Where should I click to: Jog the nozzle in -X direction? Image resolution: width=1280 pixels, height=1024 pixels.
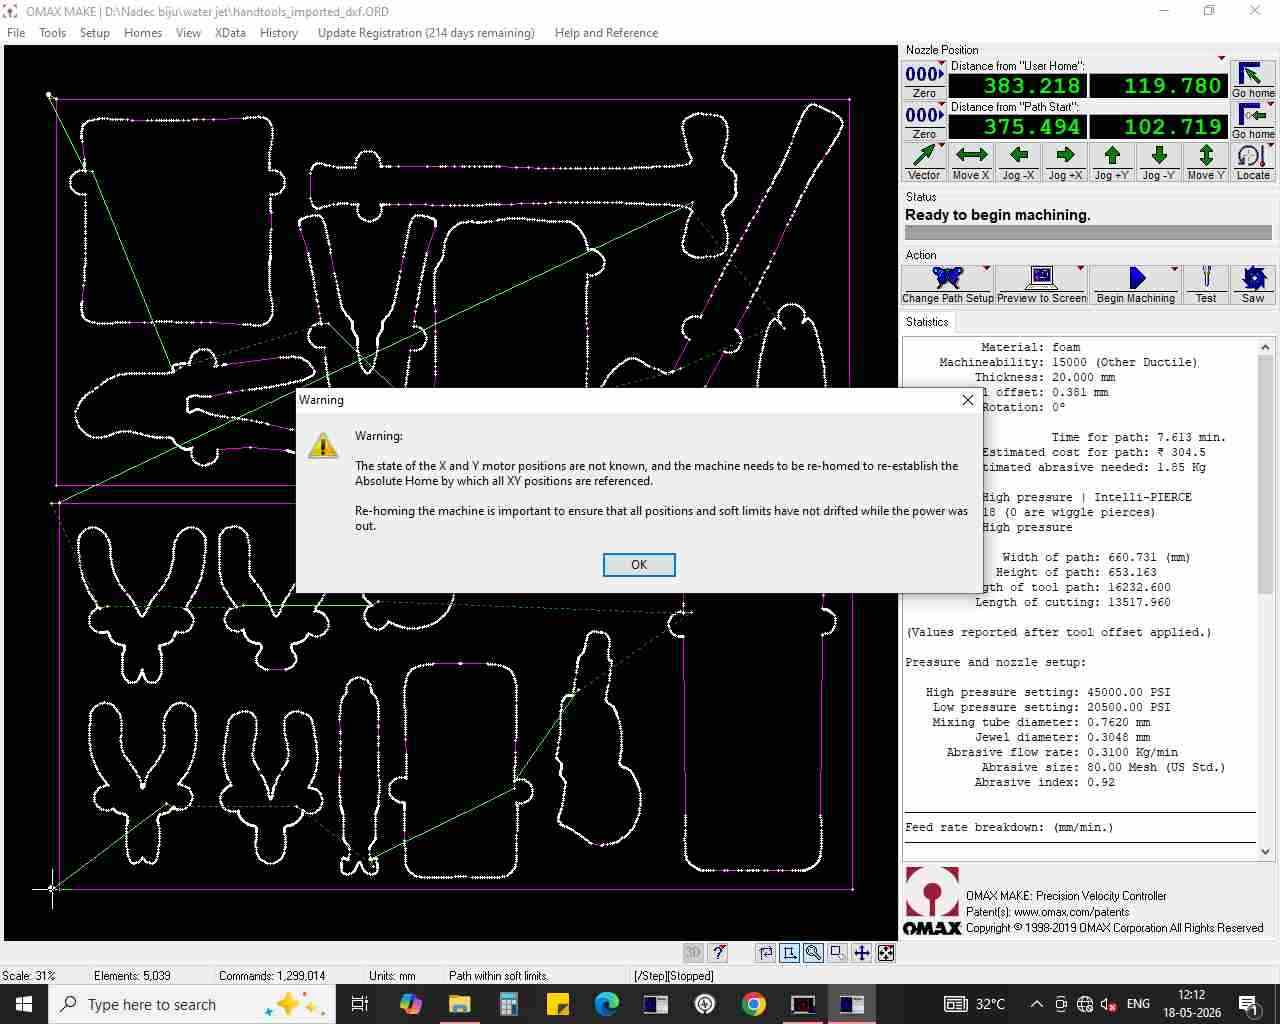(x=1018, y=162)
